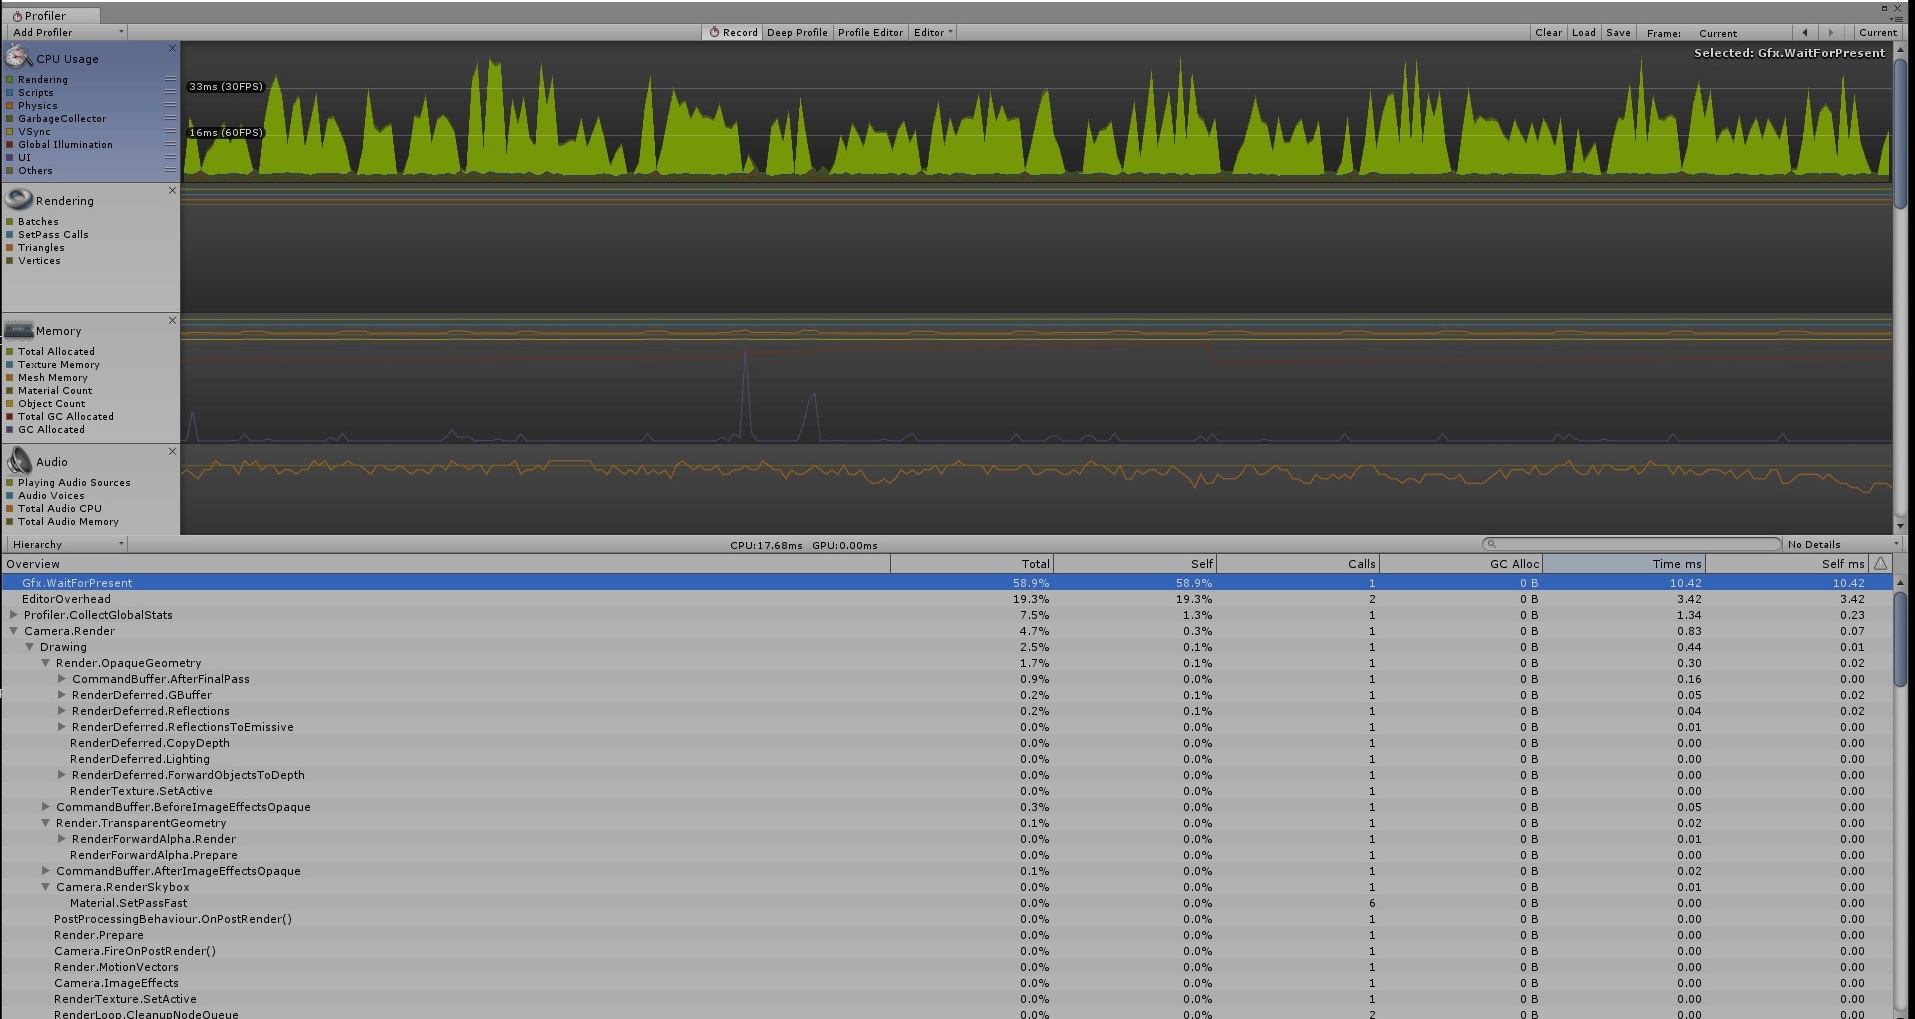
Task: Step to the previous frame arrow
Action: (1804, 33)
